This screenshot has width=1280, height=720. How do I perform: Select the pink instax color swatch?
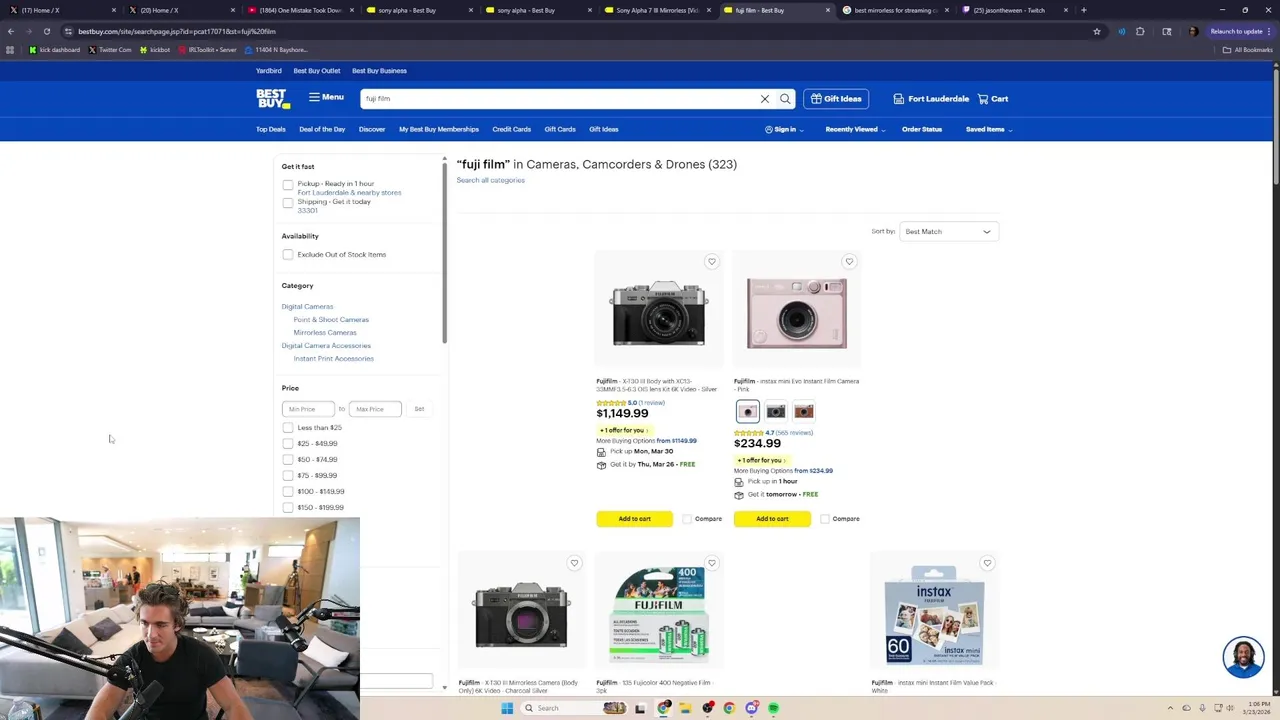coord(748,411)
